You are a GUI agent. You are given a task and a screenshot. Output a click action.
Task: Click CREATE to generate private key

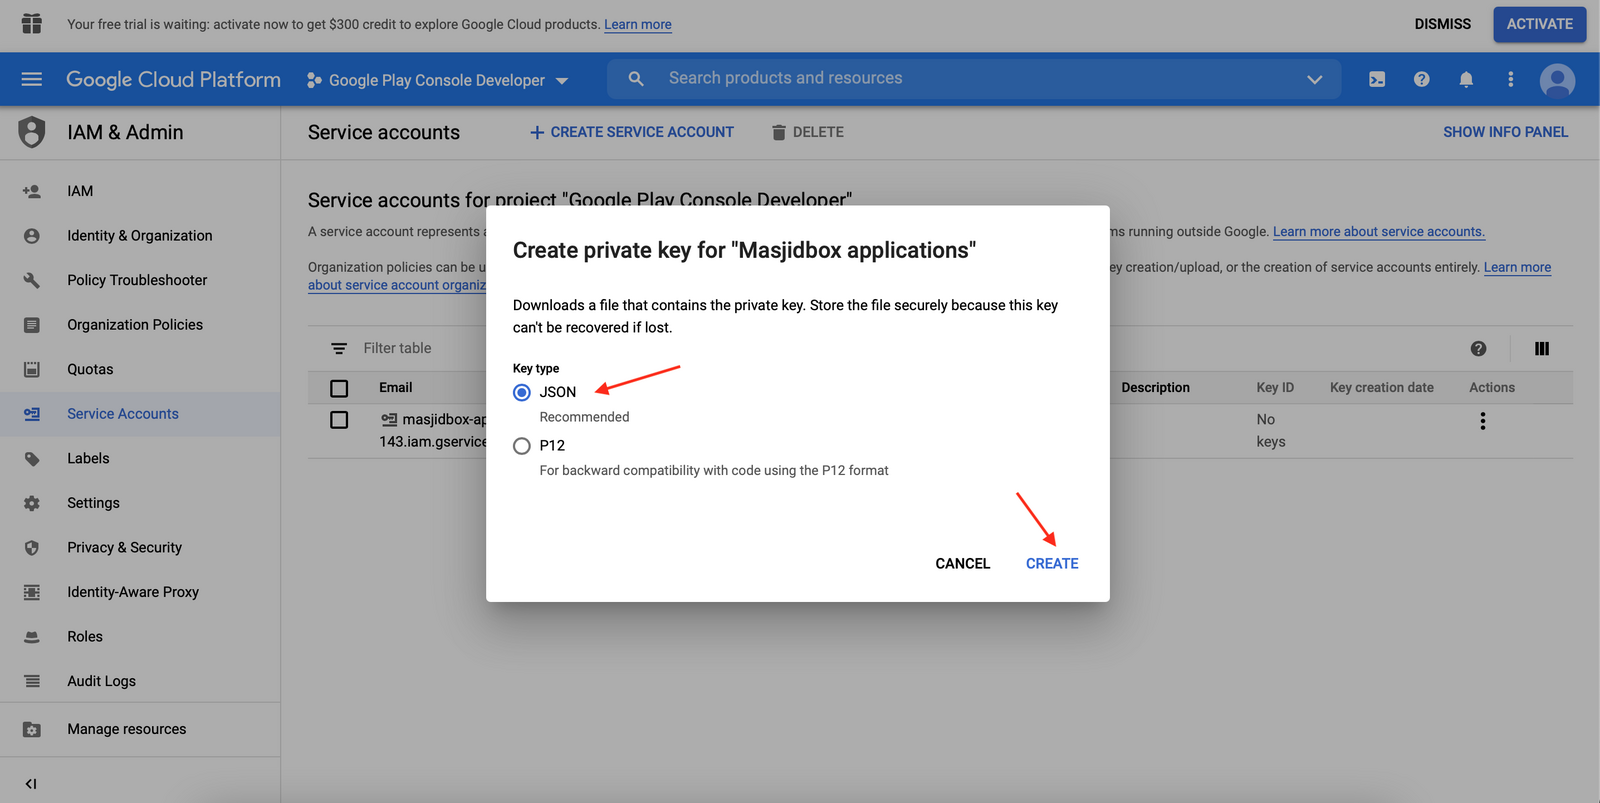point(1052,563)
